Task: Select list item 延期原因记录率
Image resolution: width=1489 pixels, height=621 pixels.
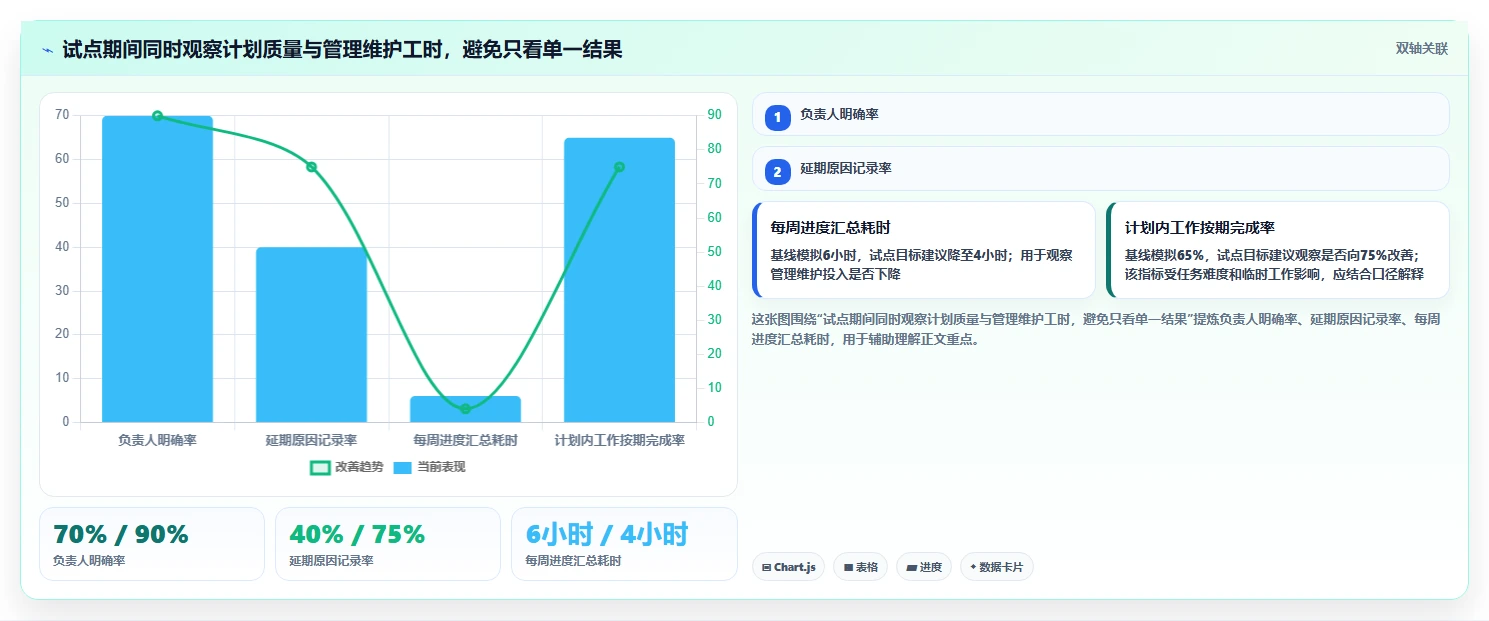Action: coord(1100,168)
